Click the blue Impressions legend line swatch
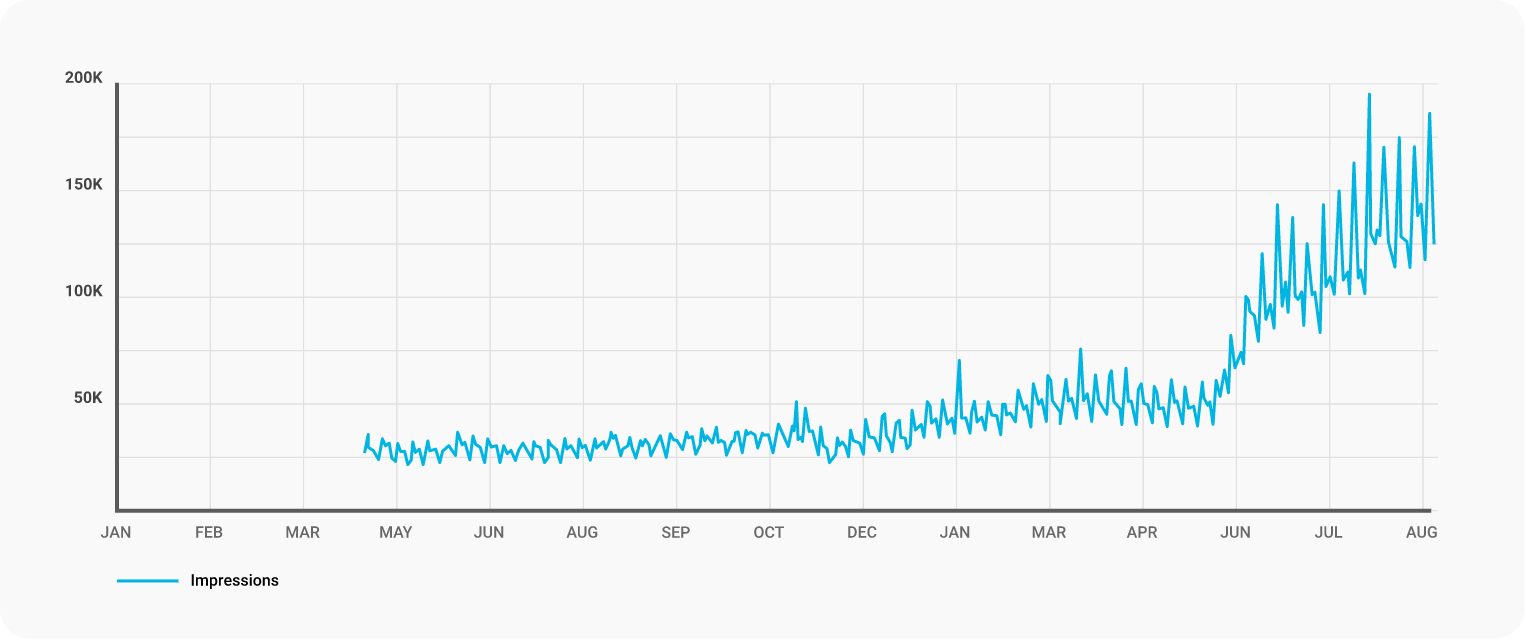Screen dimensions: 1525x639 [x=147, y=581]
